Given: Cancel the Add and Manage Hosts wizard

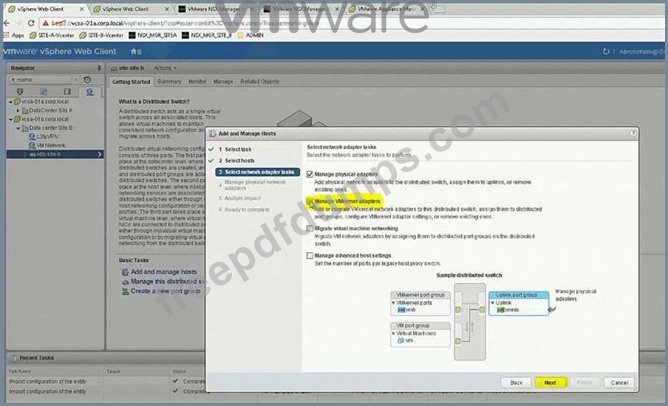Looking at the screenshot, I should click(x=619, y=383).
